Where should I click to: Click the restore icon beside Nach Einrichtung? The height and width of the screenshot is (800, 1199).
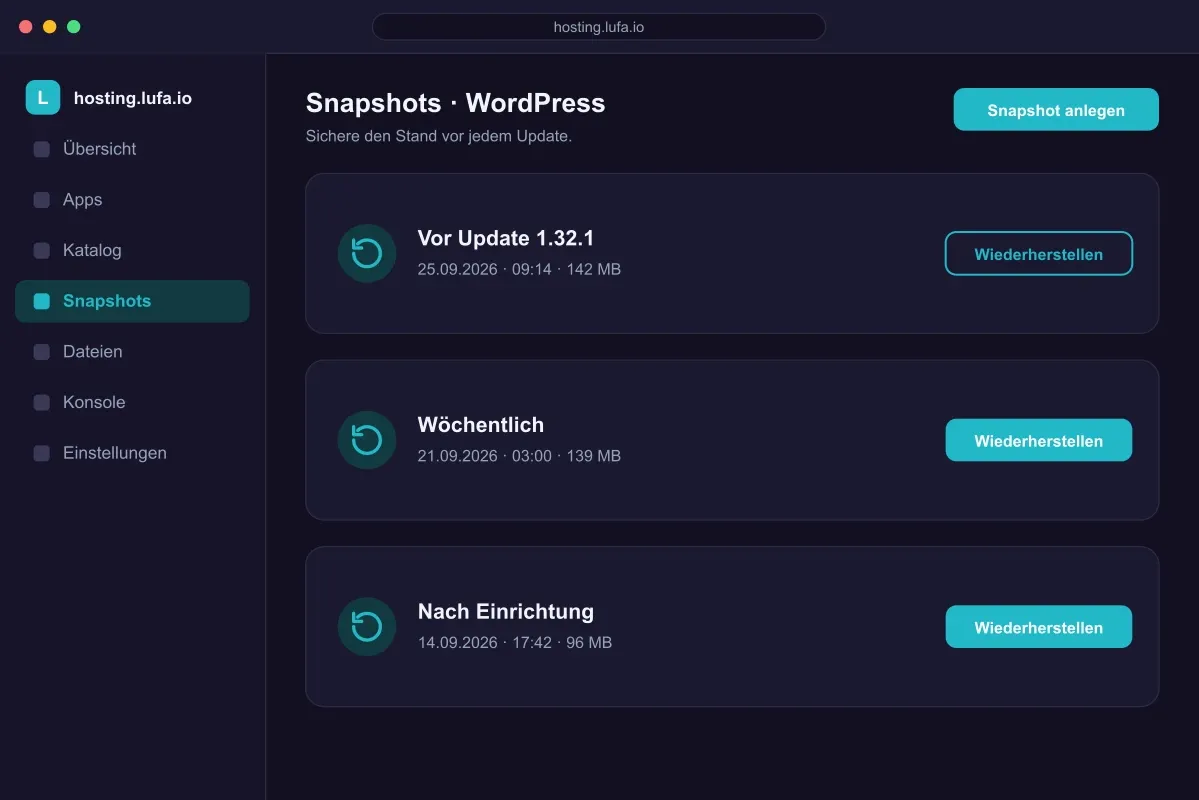point(367,626)
